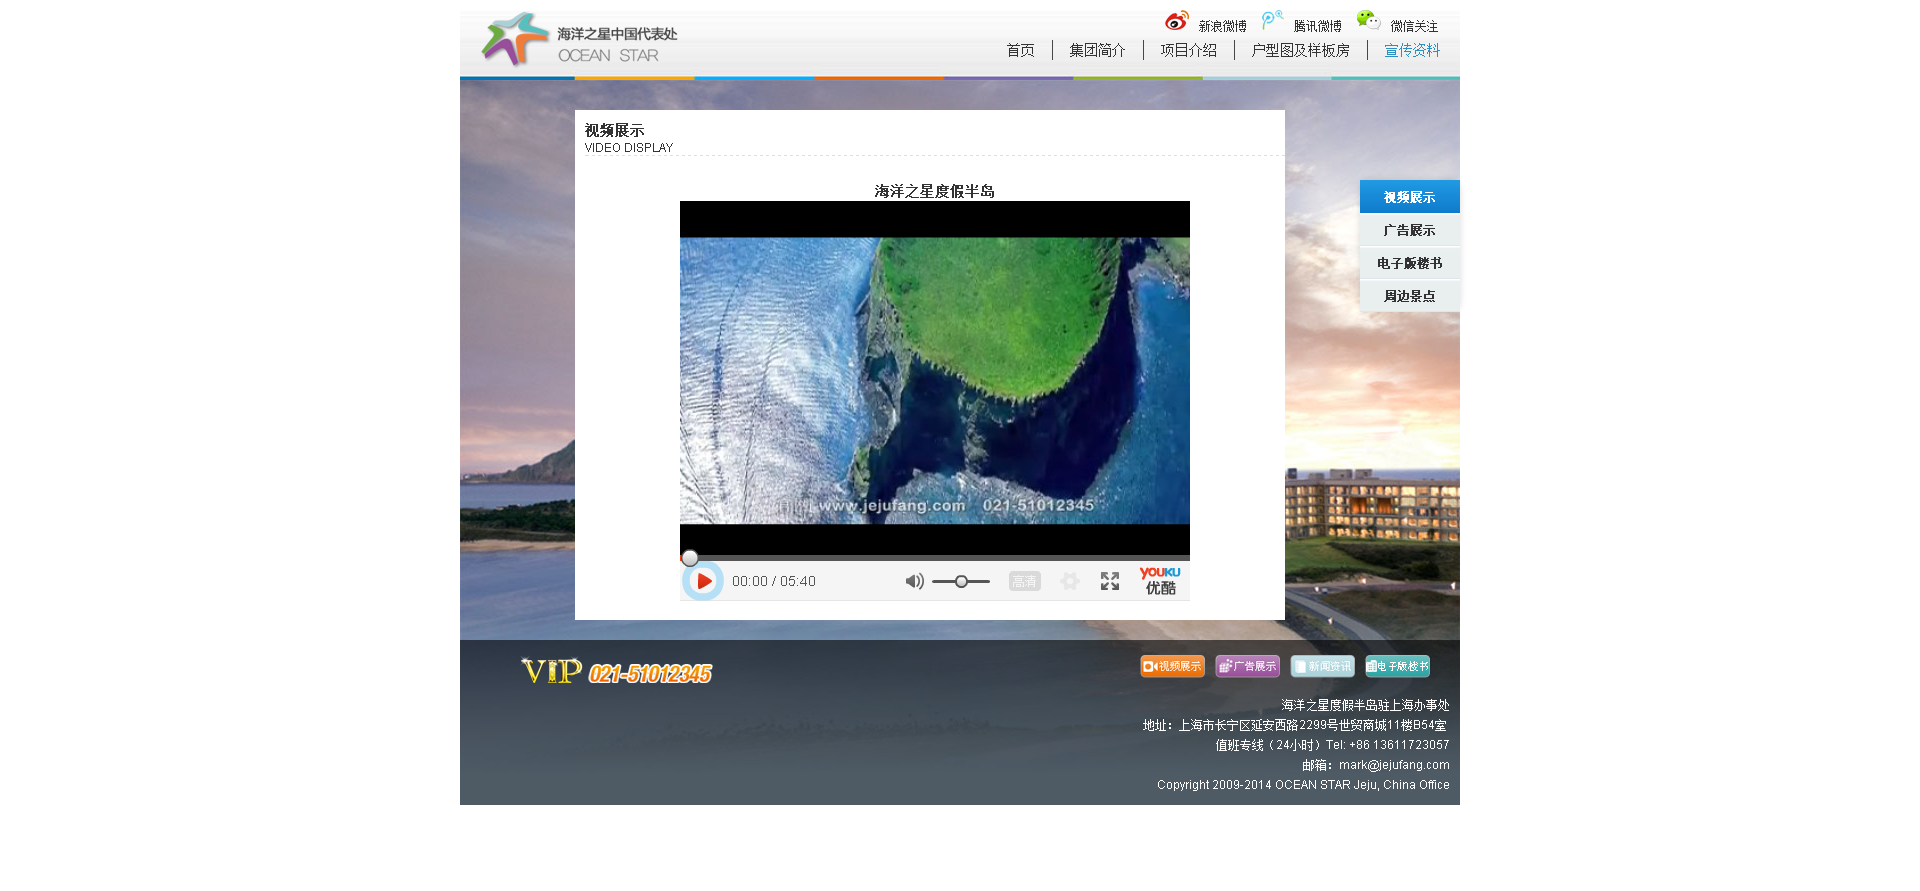Click the Ocean Star logo
The width and height of the screenshot is (1920, 891).
coord(579,40)
